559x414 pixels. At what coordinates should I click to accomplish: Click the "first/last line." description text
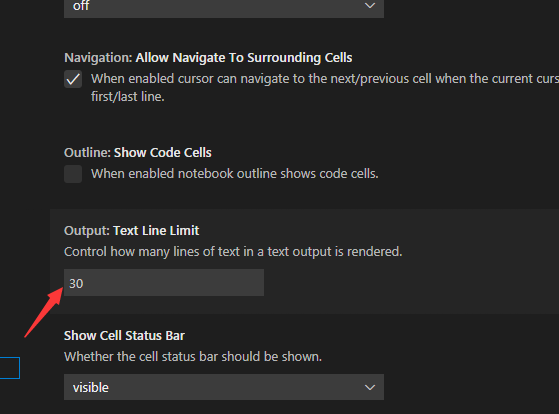click(128, 97)
